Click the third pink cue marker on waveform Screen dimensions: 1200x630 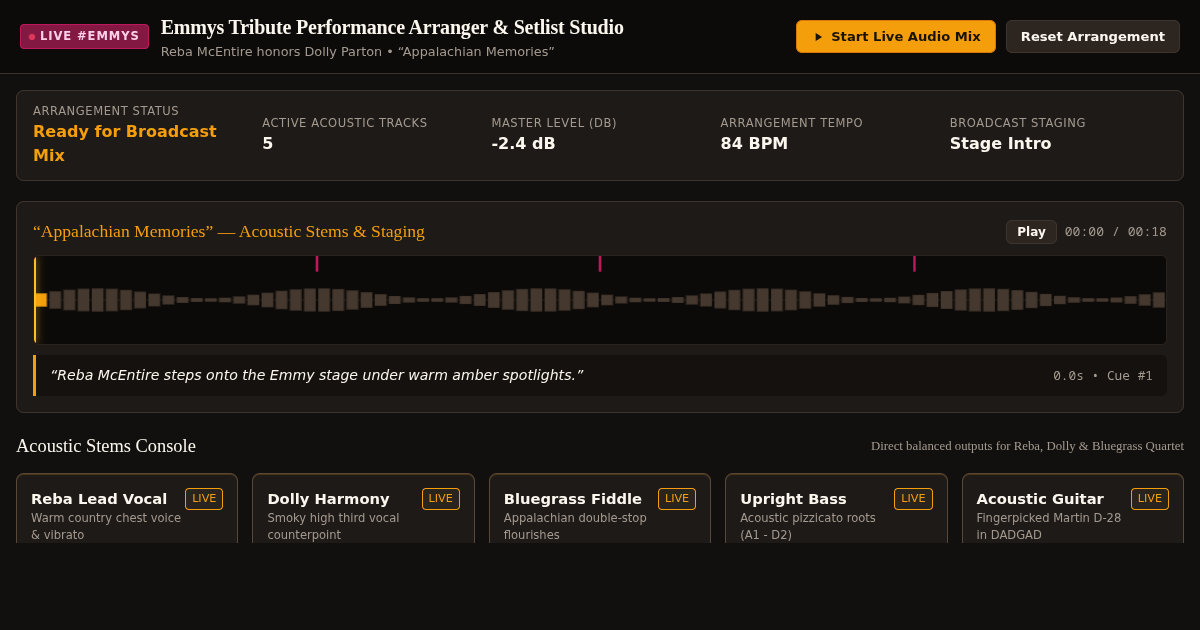click(x=914, y=264)
